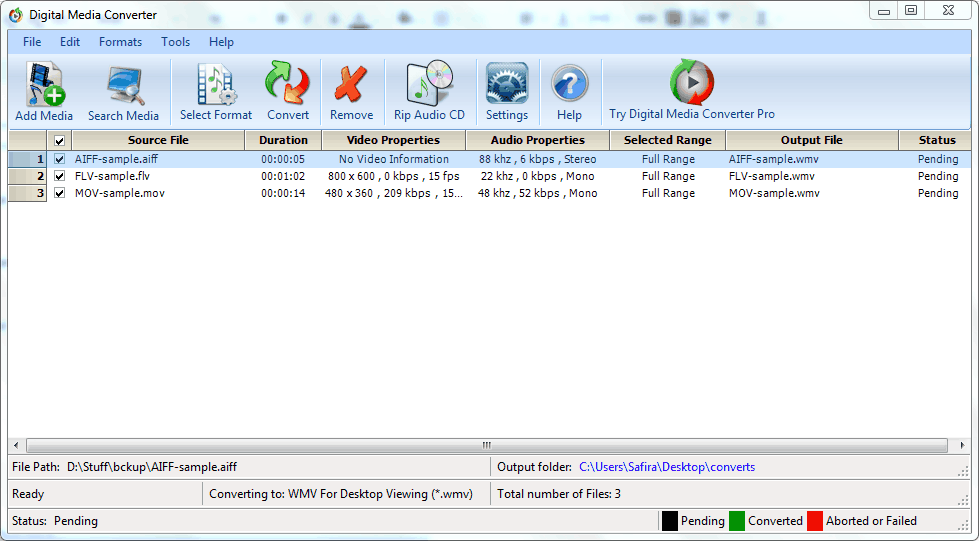Click the green Converted color swatch
Viewport: 979px width, 541px height.
[x=737, y=521]
